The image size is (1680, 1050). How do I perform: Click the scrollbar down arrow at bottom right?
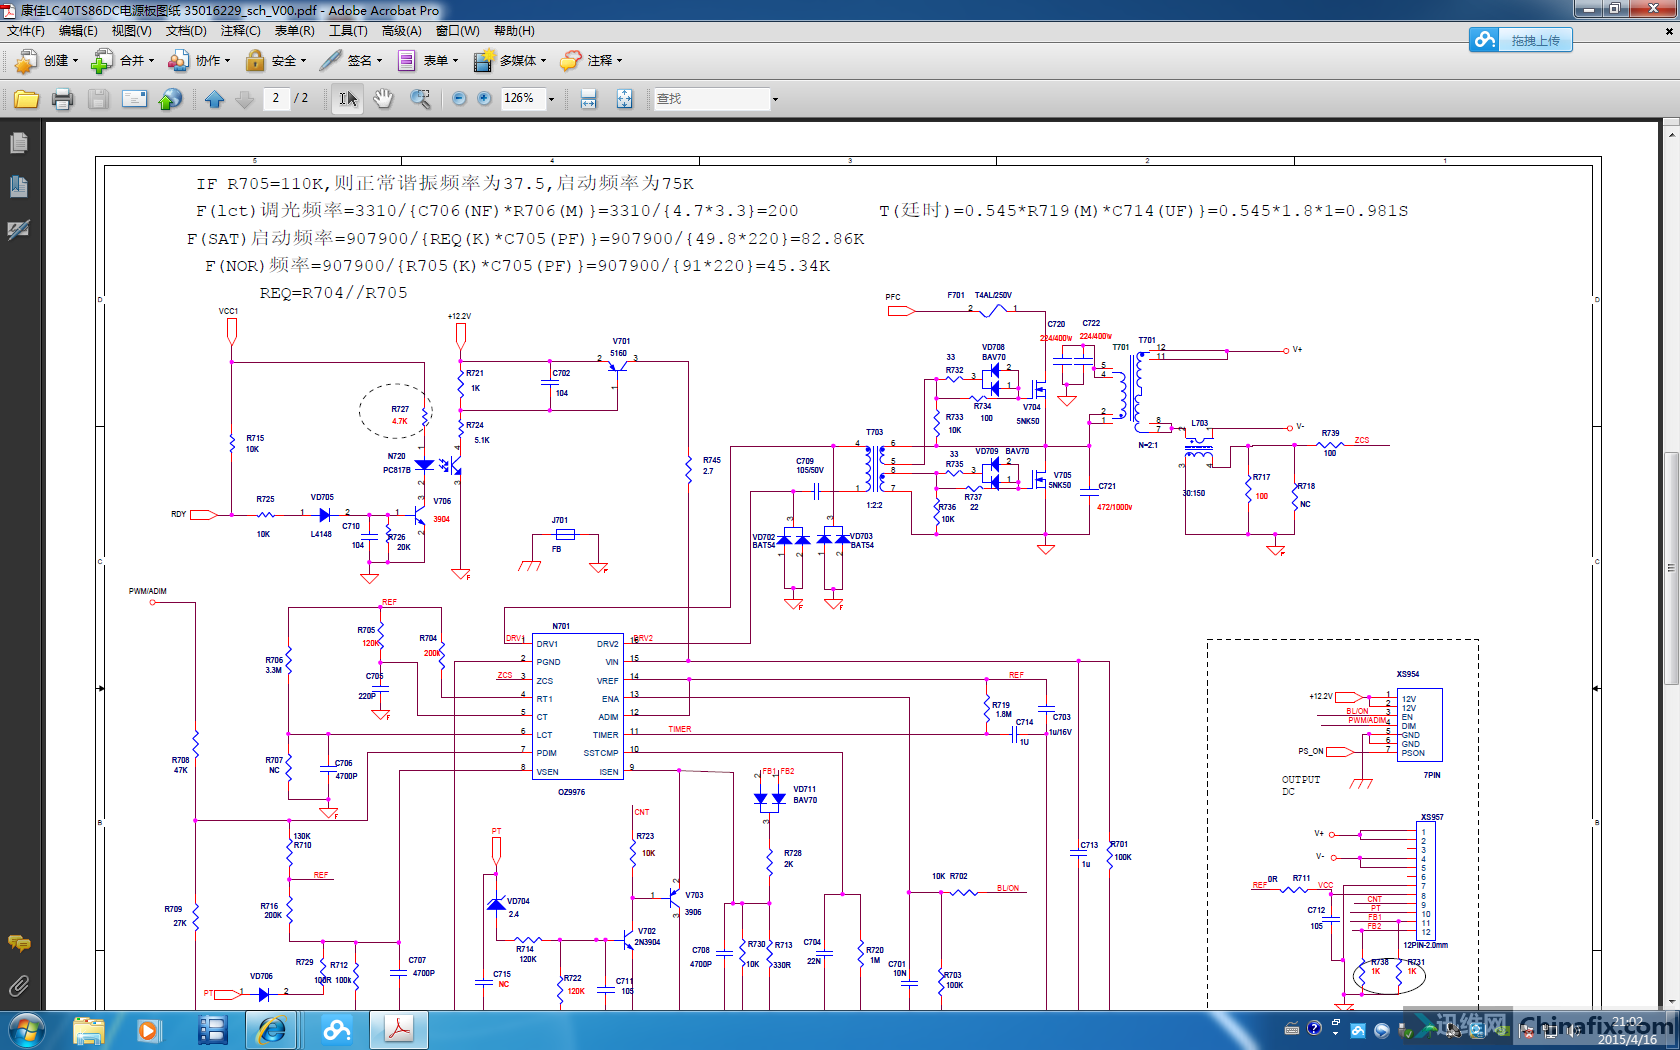point(1671,1002)
